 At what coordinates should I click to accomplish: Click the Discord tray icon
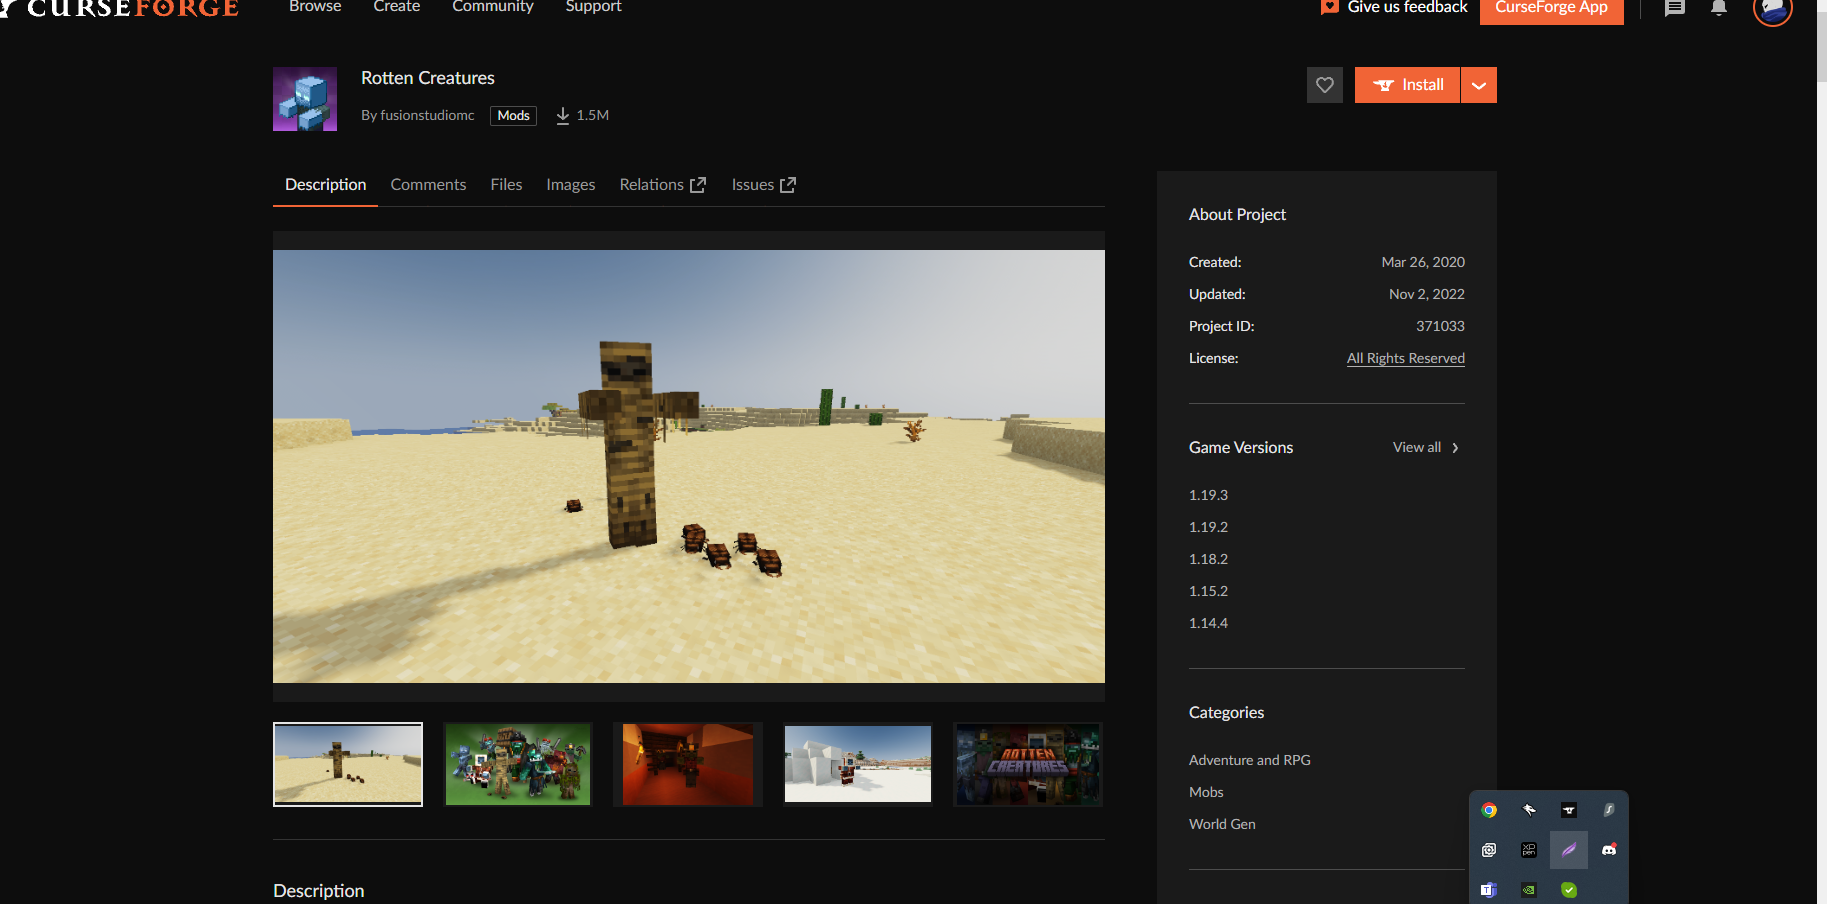1609,850
